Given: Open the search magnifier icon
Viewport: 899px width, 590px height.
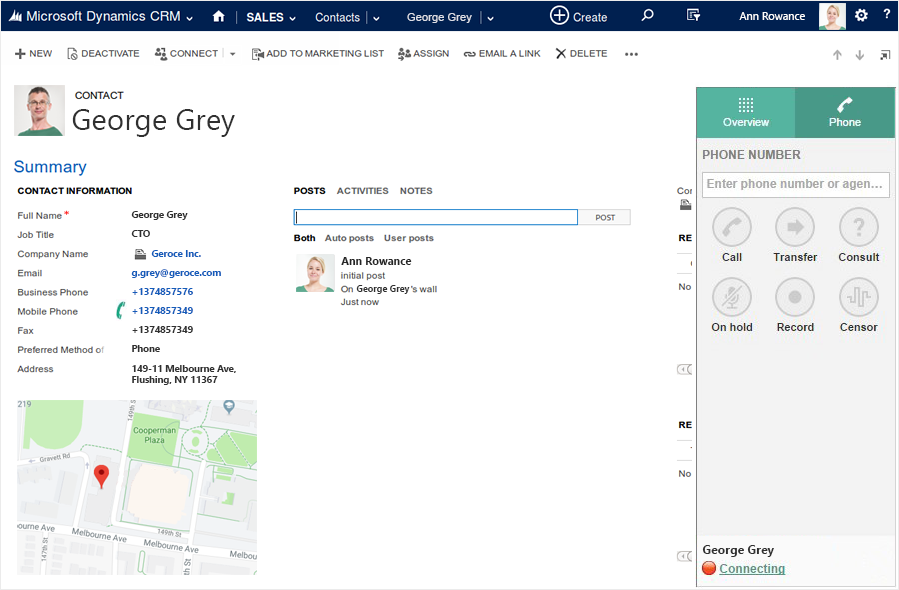Looking at the screenshot, I should click(647, 15).
